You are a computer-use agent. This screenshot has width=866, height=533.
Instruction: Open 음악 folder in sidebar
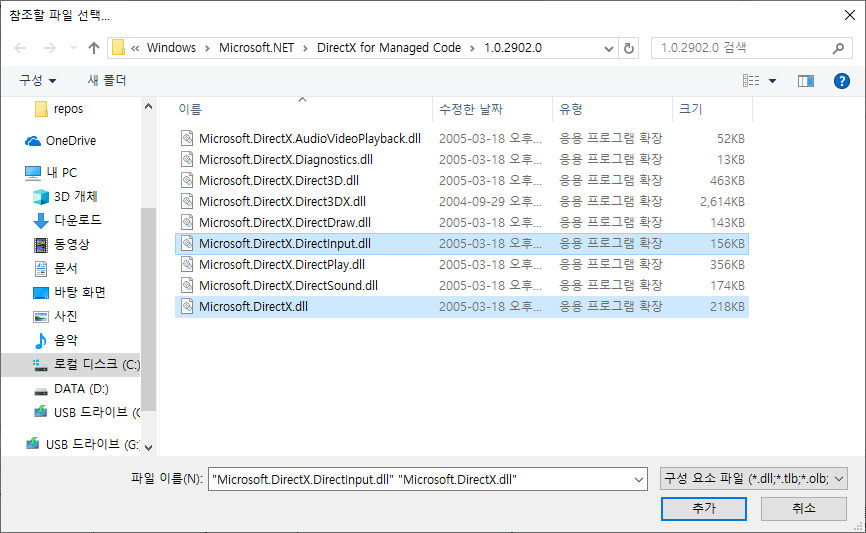pos(55,340)
